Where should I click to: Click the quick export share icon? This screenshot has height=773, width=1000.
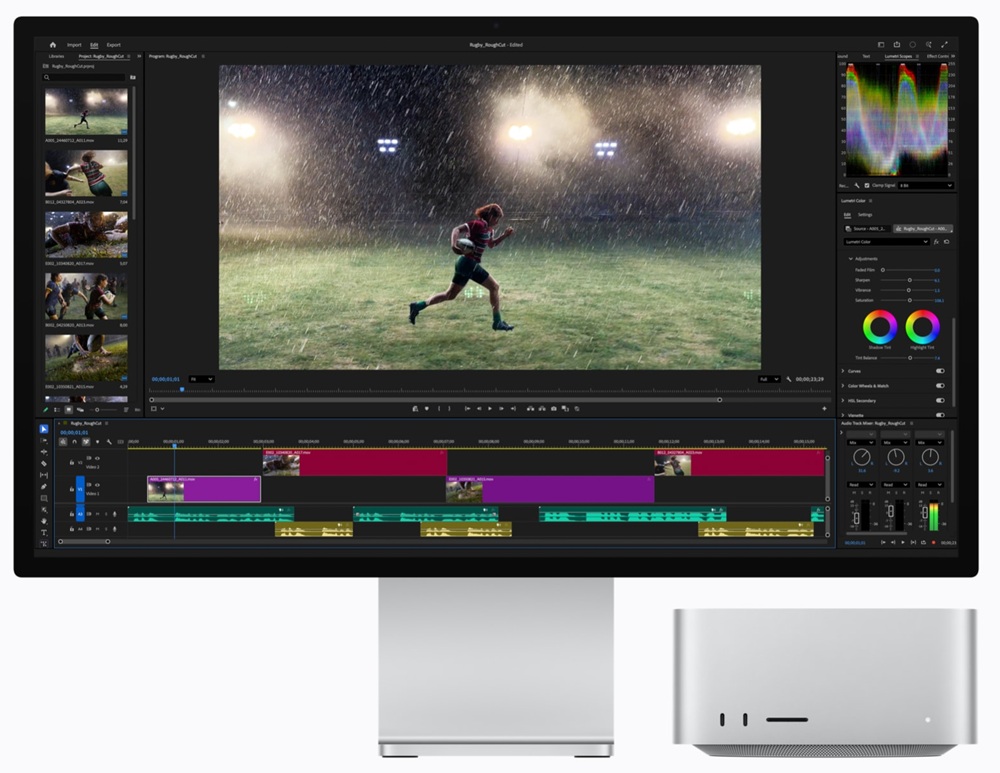897,45
